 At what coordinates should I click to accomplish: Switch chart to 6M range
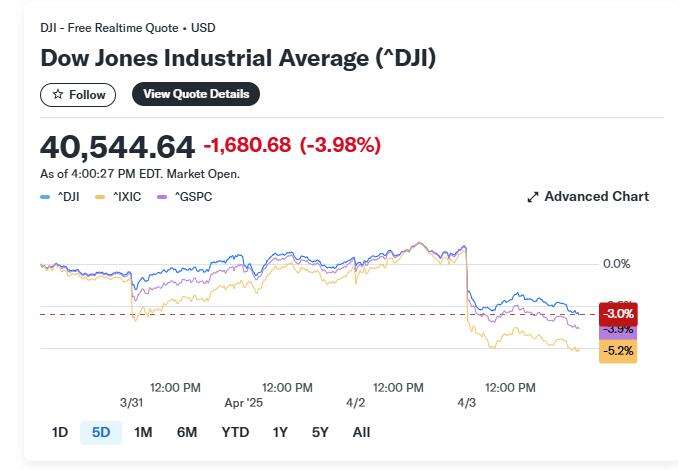coord(187,432)
